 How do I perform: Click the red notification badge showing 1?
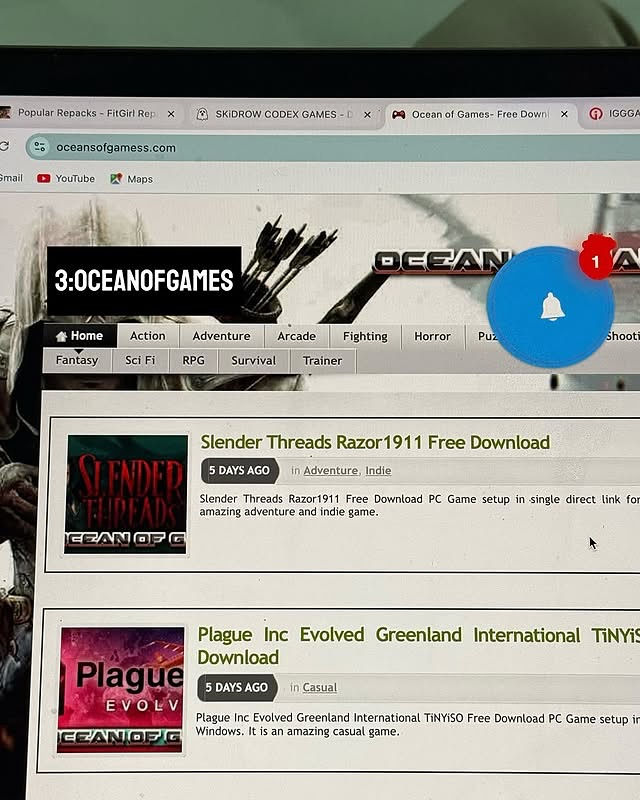tap(595, 262)
